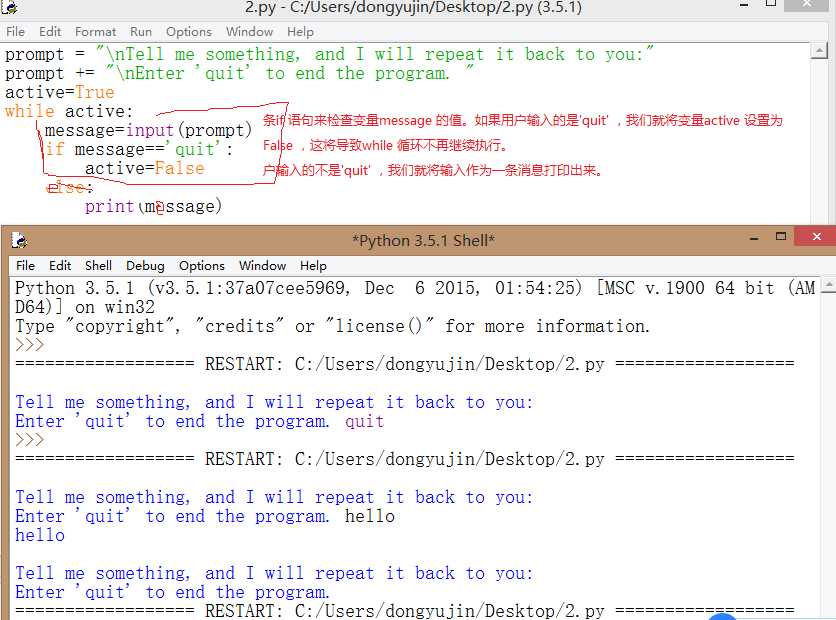Close the Python 3.5.1 Shell window

point(816,237)
